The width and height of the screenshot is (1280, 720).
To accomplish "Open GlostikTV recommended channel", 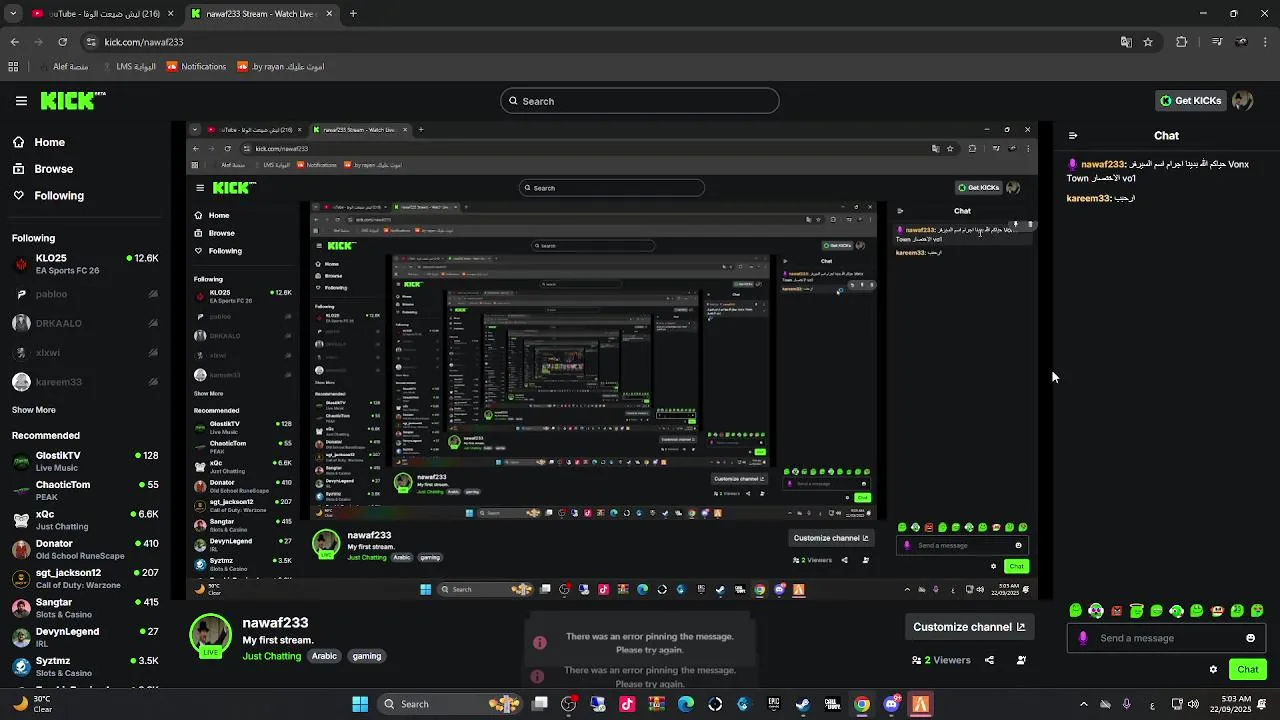I will [x=84, y=461].
